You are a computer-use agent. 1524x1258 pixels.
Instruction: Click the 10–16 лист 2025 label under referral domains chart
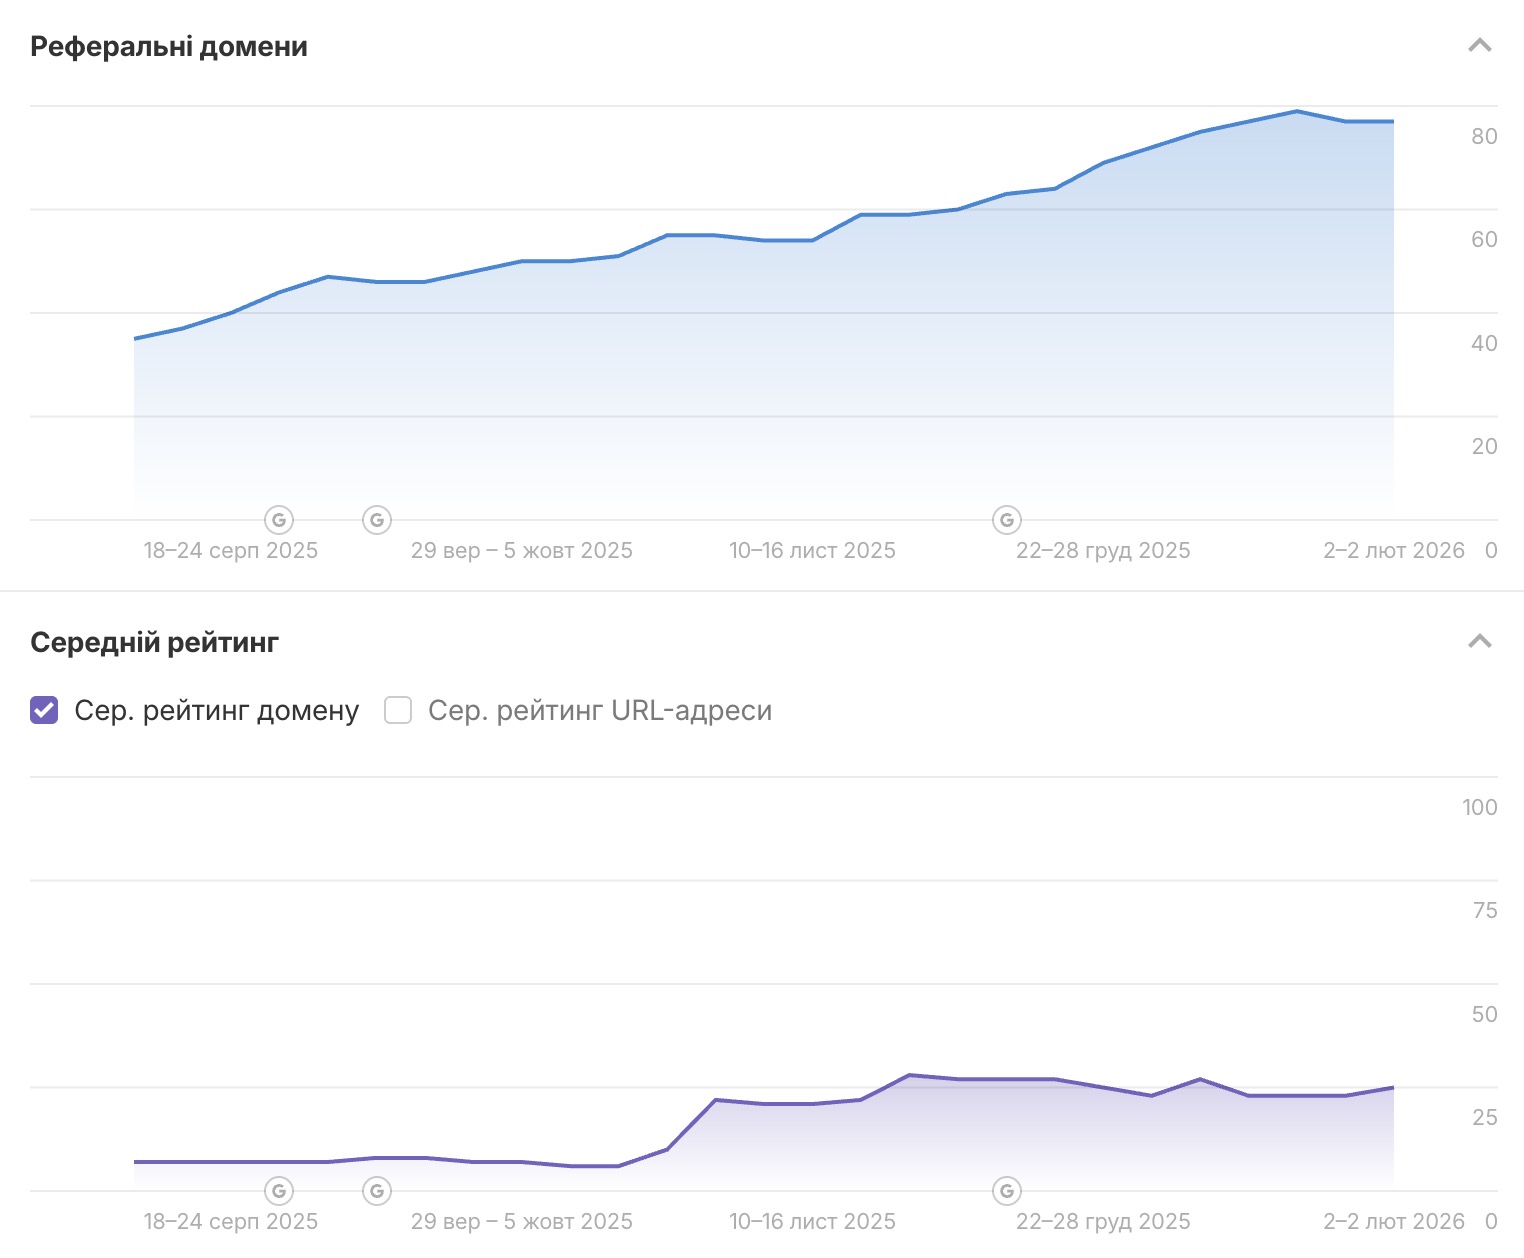[812, 550]
